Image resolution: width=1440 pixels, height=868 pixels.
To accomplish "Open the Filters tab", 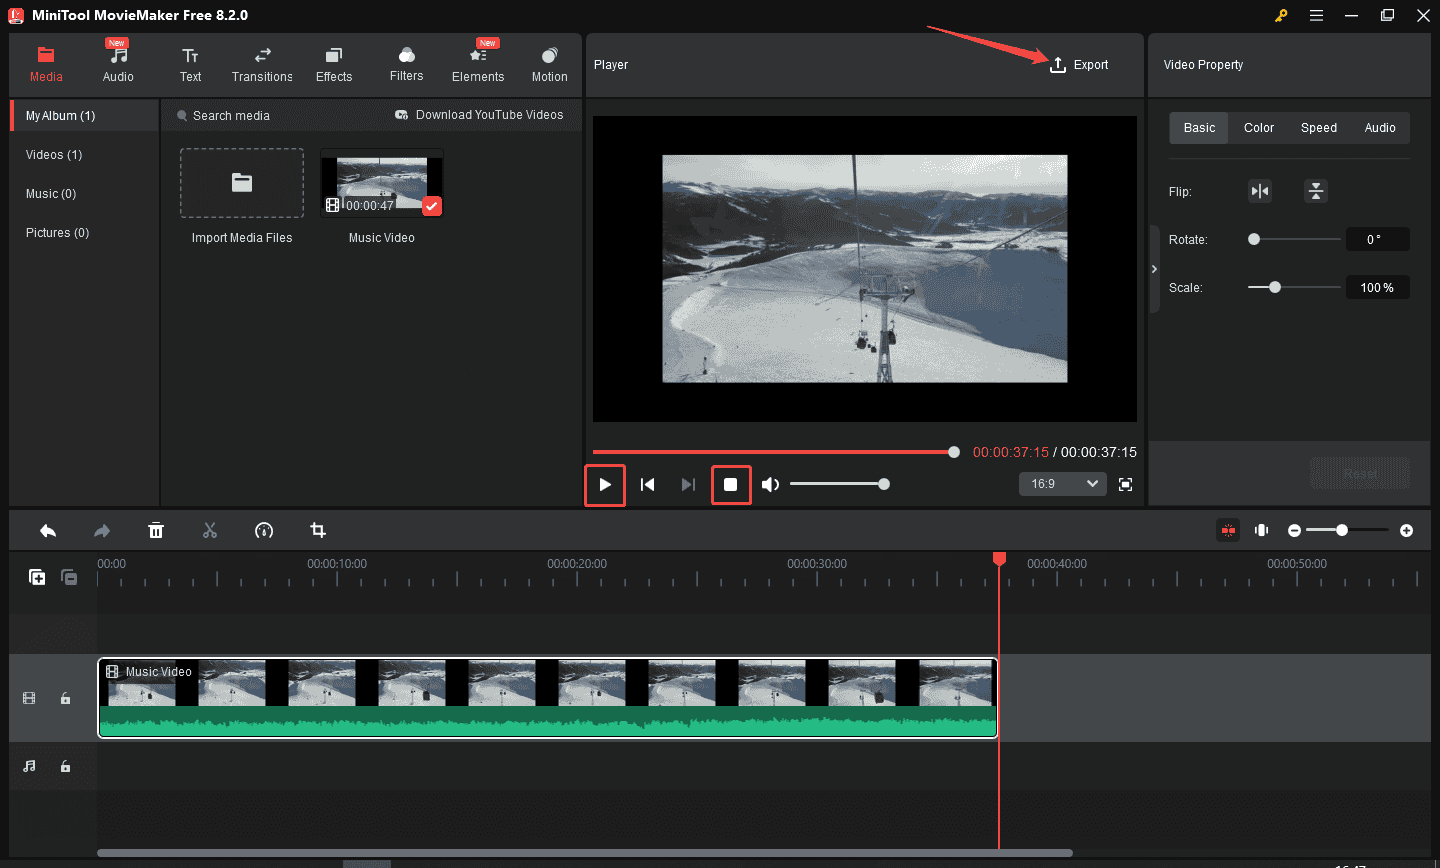I will (406, 65).
